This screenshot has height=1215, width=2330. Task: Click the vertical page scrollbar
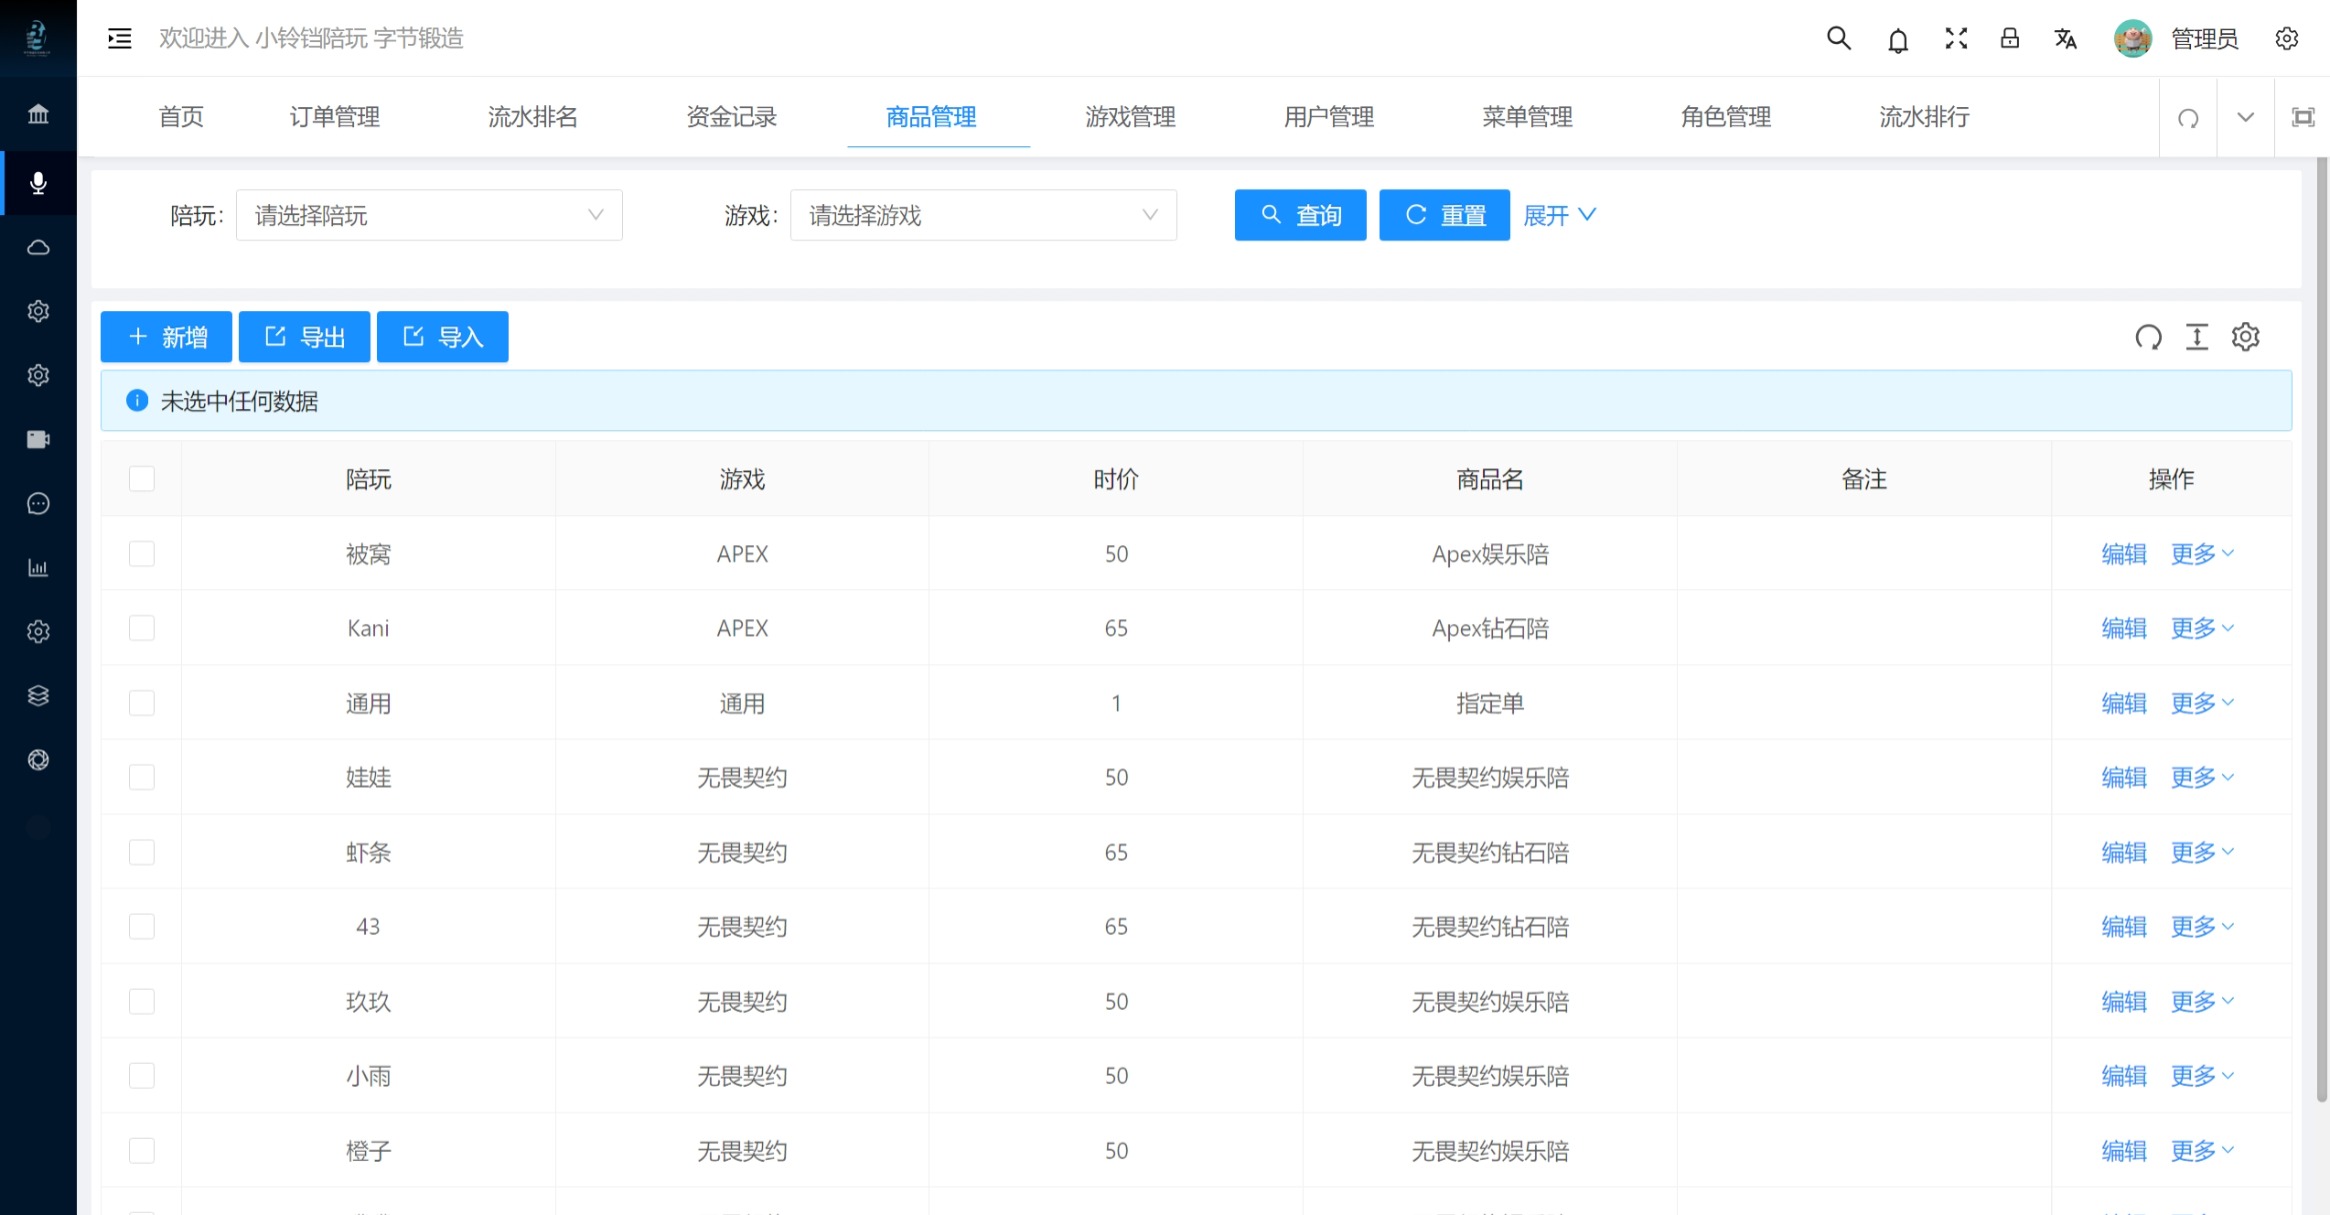(2322, 630)
